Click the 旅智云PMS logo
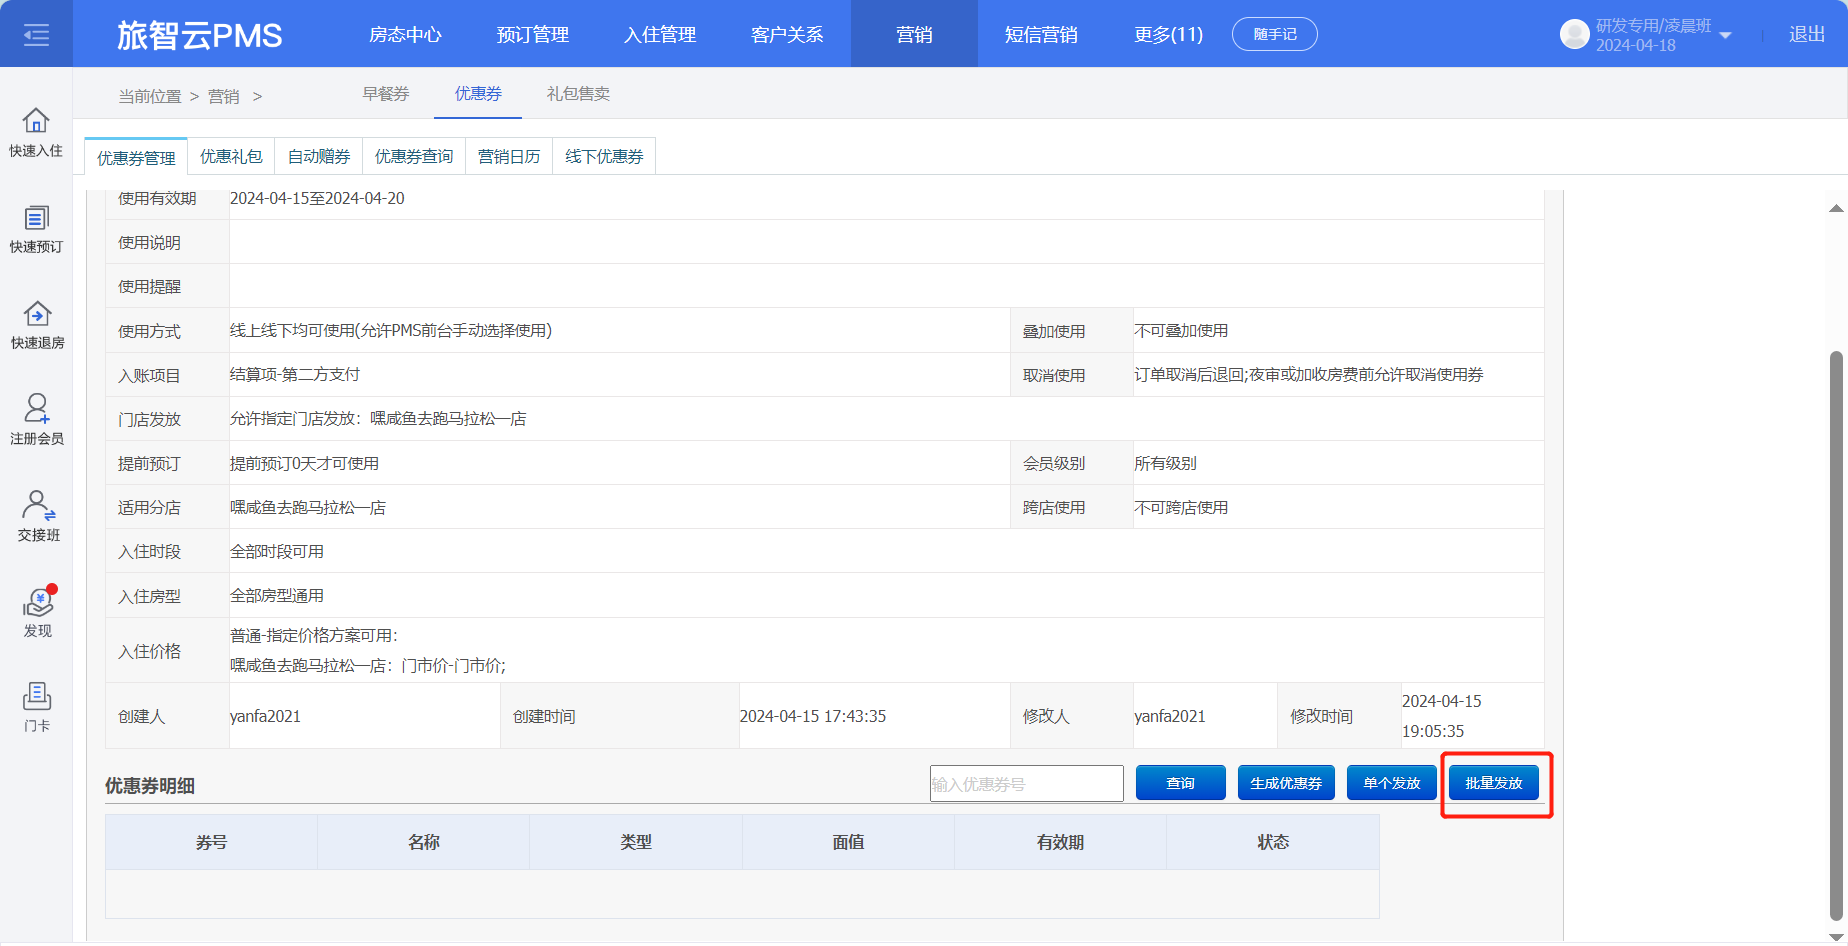Viewport: 1848px width, 946px height. 199,35
